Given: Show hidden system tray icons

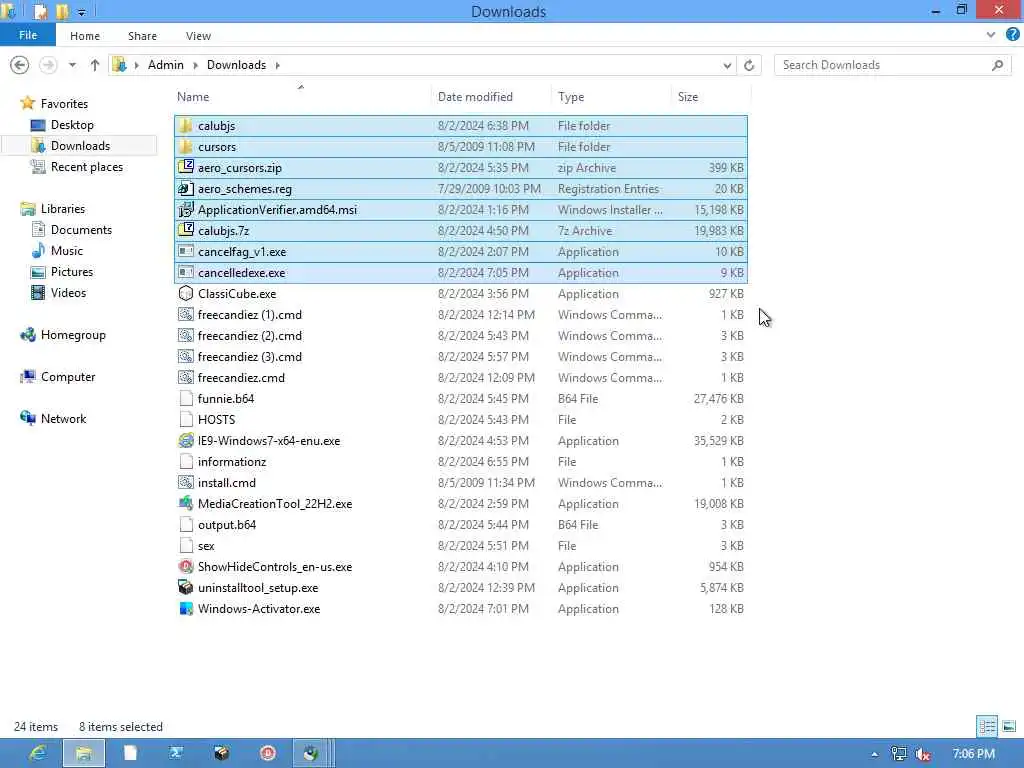Looking at the screenshot, I should [874, 754].
